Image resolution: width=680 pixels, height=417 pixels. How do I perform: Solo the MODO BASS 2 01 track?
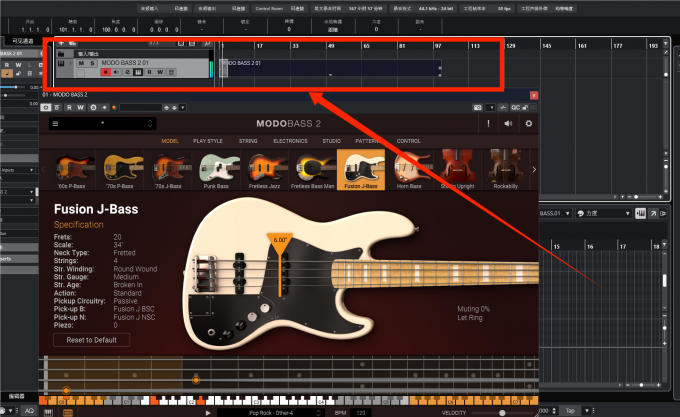(x=92, y=63)
